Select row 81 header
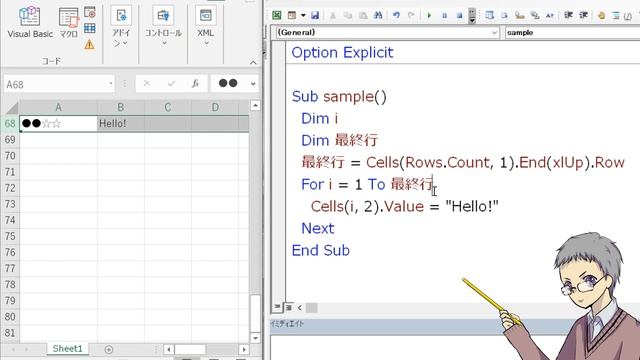 point(10,333)
